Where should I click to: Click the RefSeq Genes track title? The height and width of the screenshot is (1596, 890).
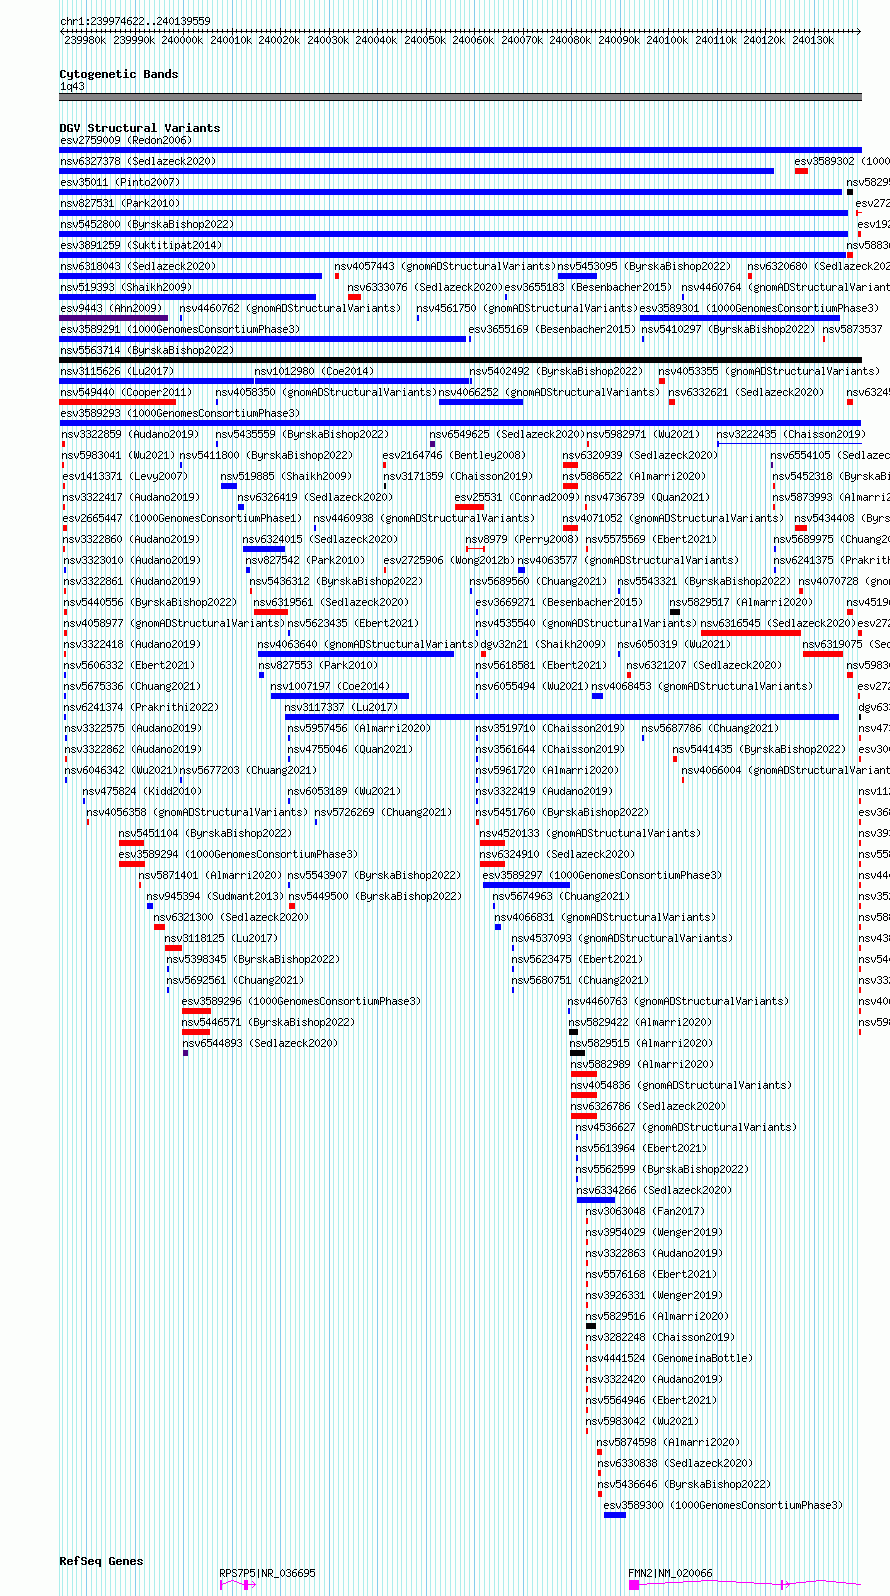click(x=101, y=1561)
